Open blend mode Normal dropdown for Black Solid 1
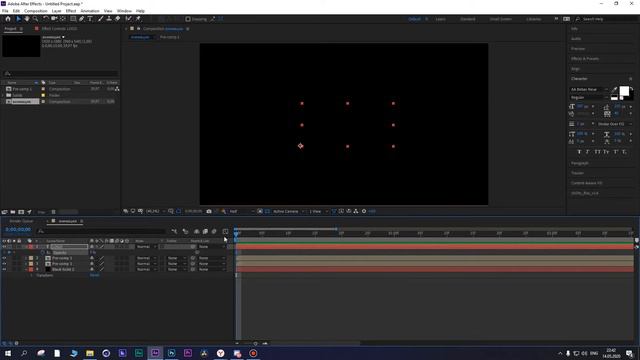 tap(146, 269)
